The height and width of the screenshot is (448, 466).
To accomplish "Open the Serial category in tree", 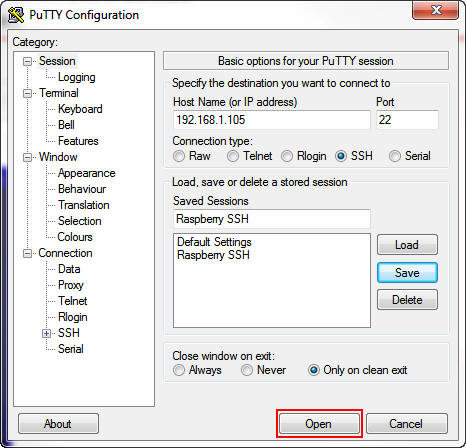I will (x=70, y=349).
